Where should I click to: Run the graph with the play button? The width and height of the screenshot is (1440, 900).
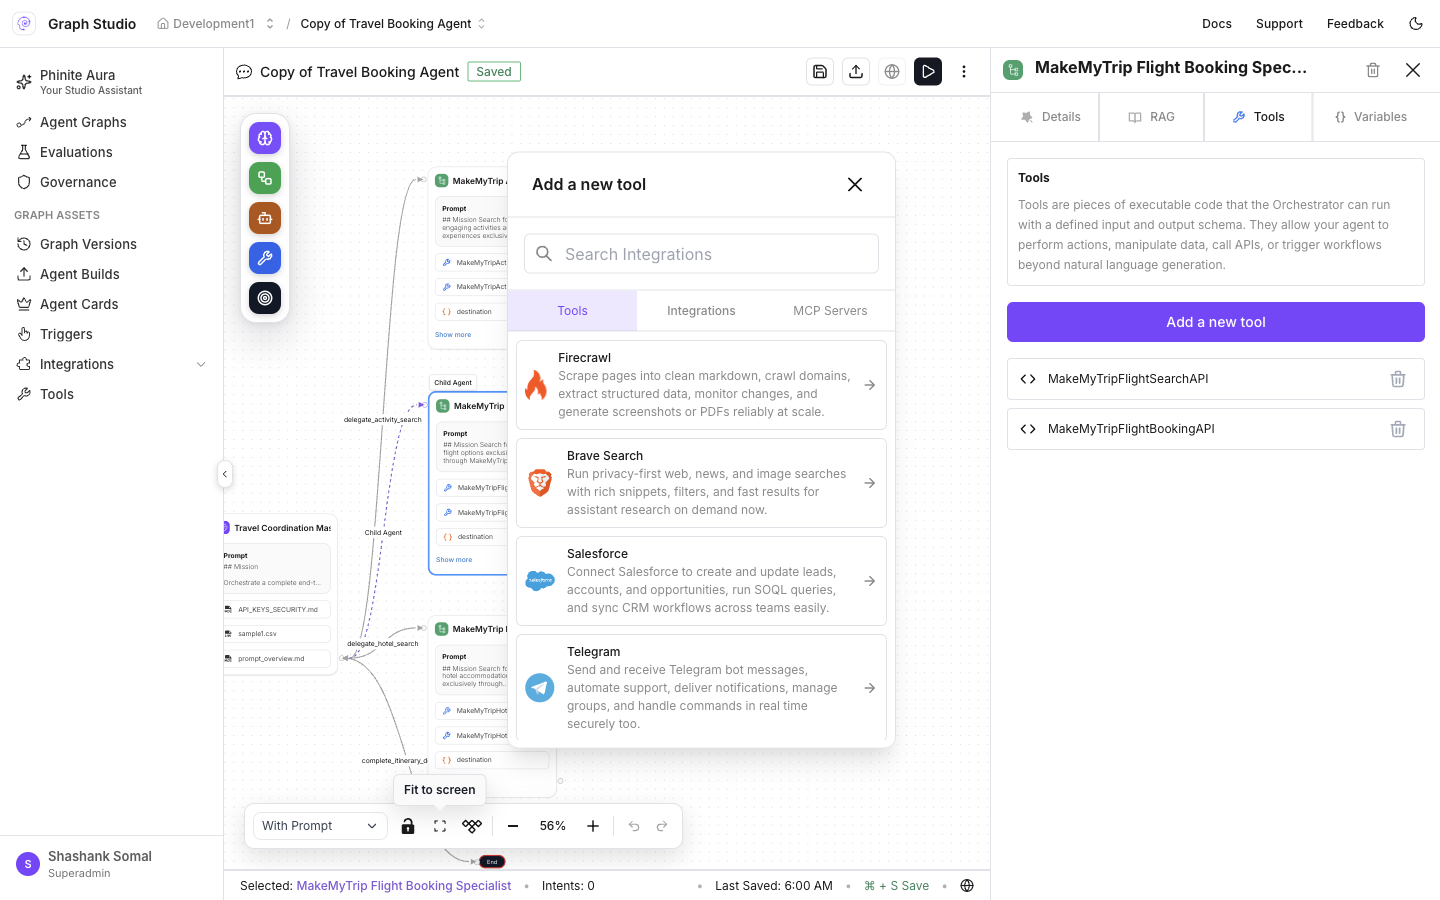click(x=928, y=72)
